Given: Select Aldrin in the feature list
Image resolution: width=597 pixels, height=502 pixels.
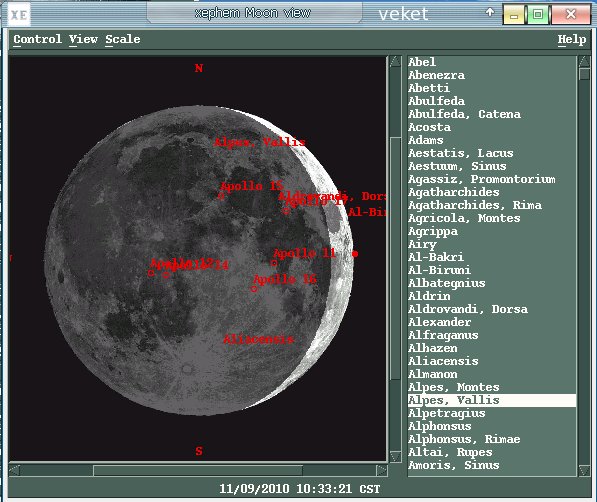Looking at the screenshot, I should coord(492,296).
